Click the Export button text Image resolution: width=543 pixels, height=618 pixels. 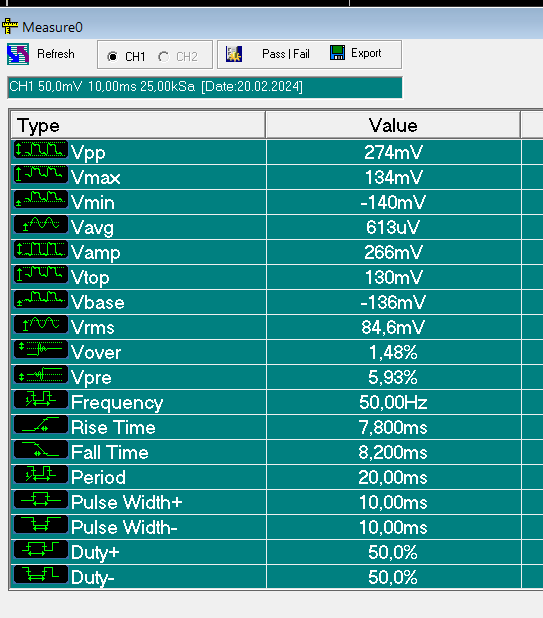click(366, 53)
